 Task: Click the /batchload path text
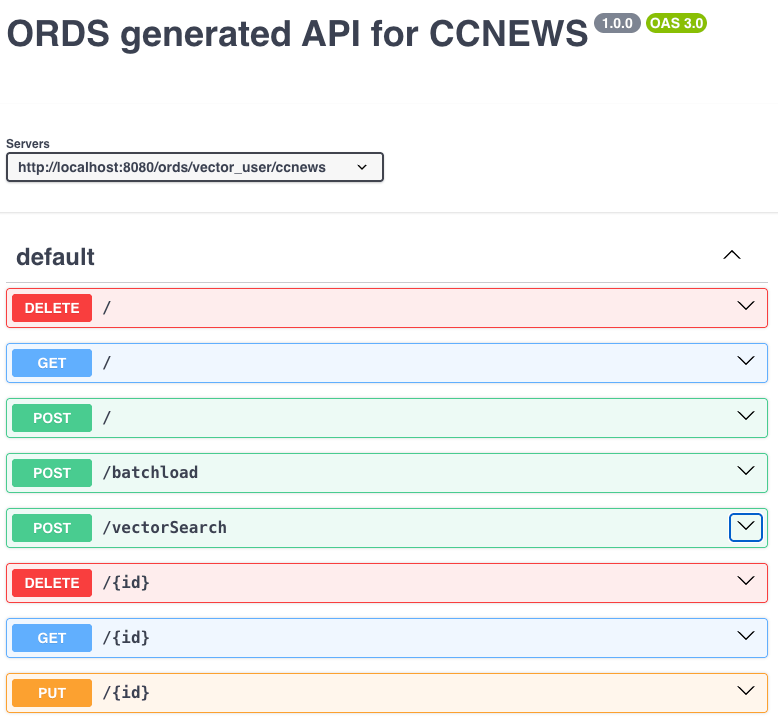point(150,473)
